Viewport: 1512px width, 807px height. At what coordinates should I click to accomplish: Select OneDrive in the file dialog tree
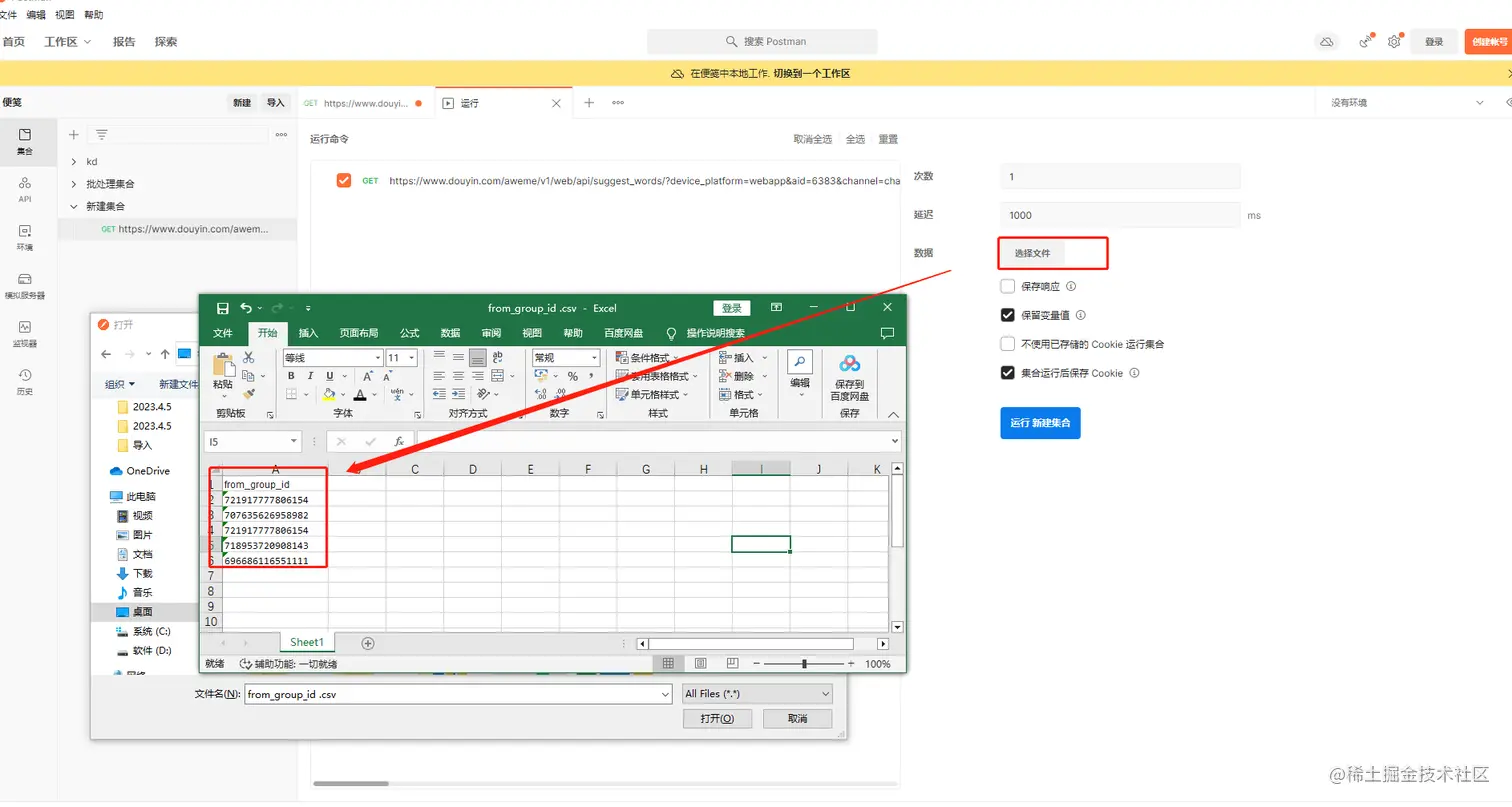pyautogui.click(x=140, y=471)
